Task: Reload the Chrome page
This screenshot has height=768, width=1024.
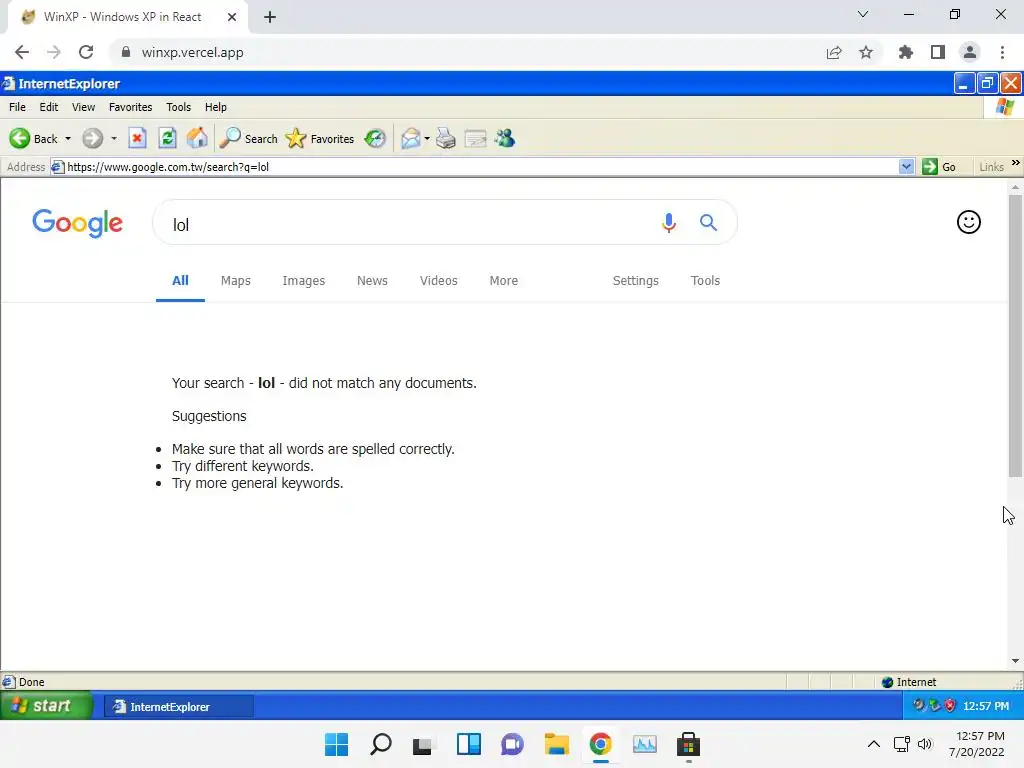Action: (86, 52)
